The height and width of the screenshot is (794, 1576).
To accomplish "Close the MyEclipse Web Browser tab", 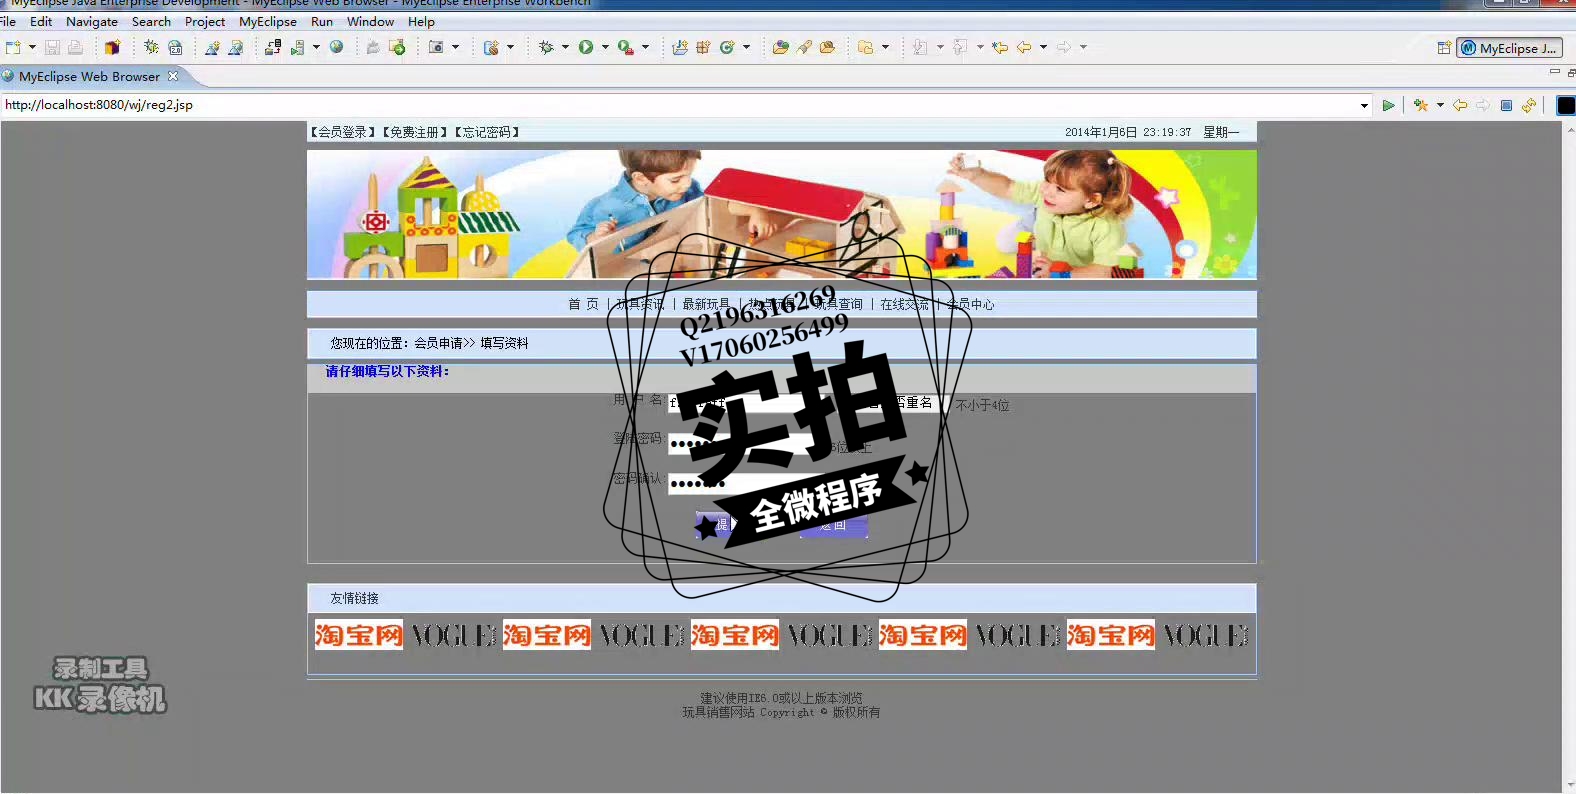I will 173,76.
